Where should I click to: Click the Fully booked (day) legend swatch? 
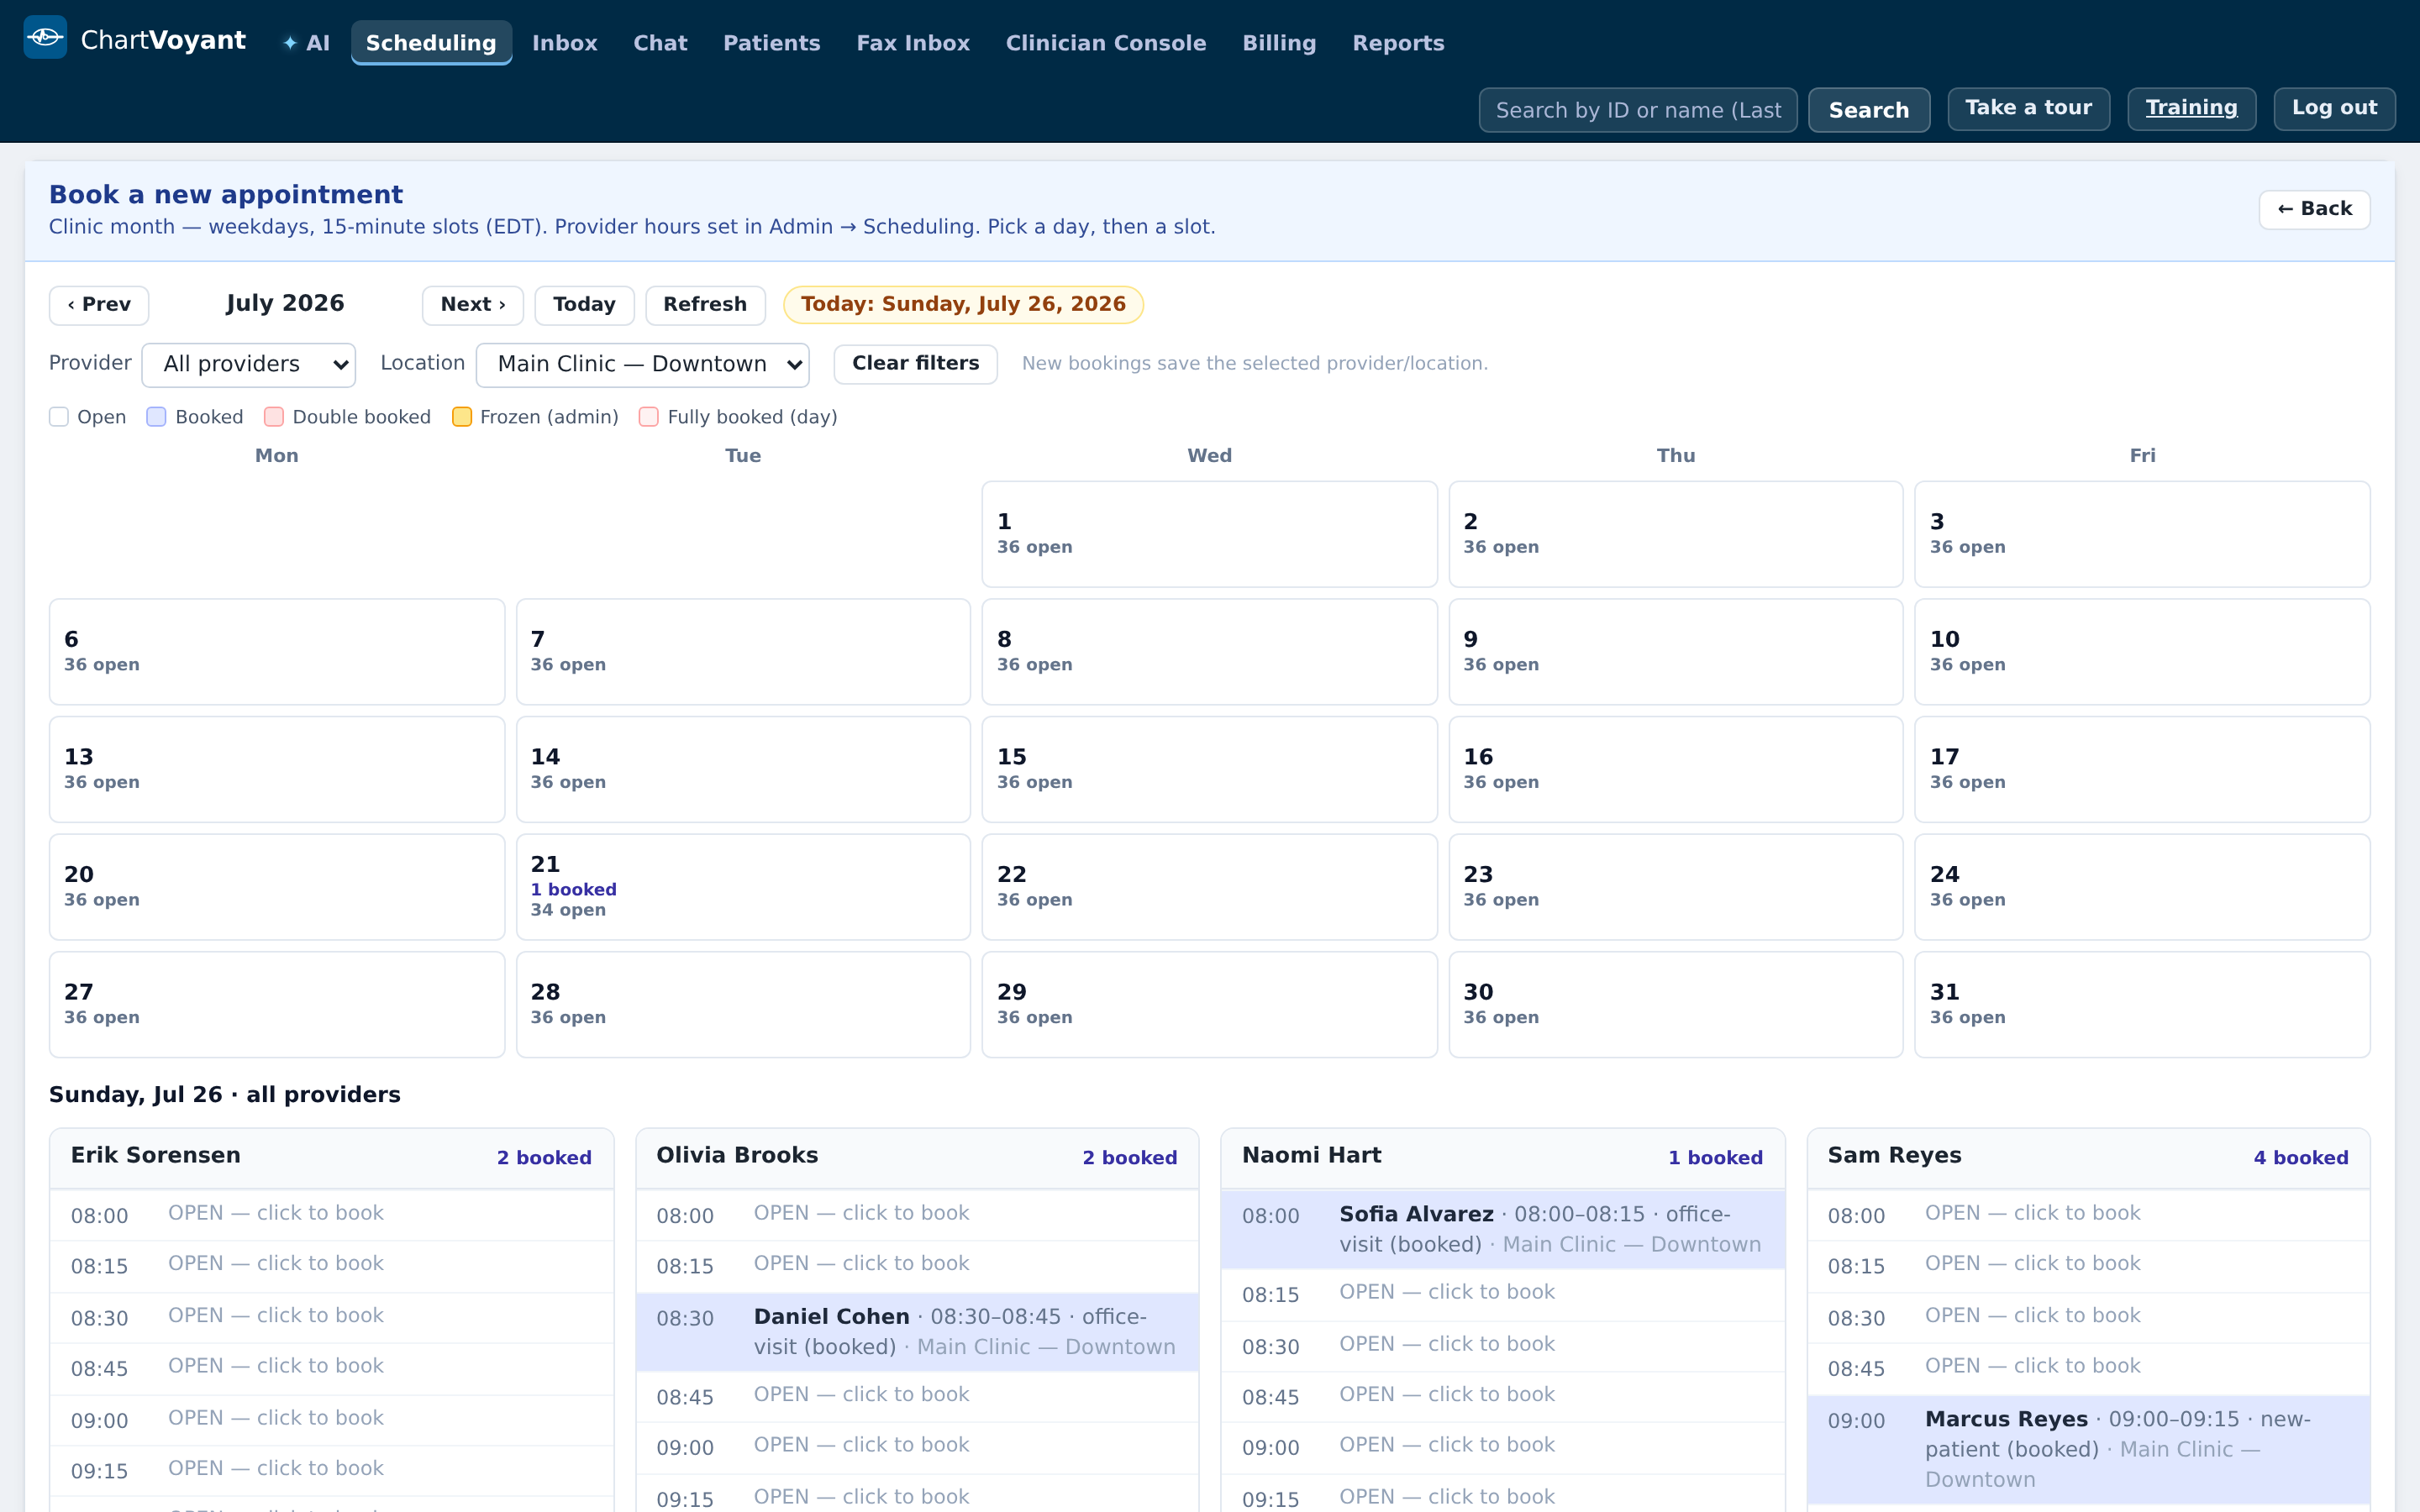649,417
